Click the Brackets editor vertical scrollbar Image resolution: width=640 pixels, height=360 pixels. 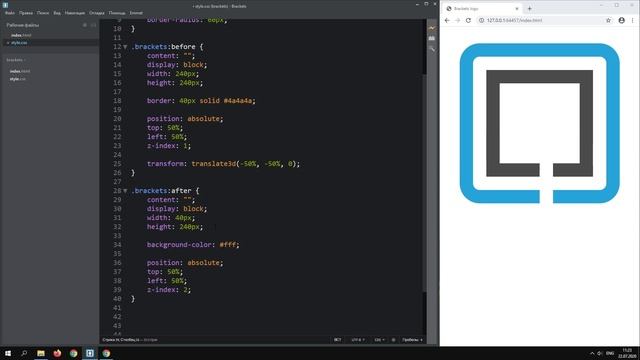(424, 183)
